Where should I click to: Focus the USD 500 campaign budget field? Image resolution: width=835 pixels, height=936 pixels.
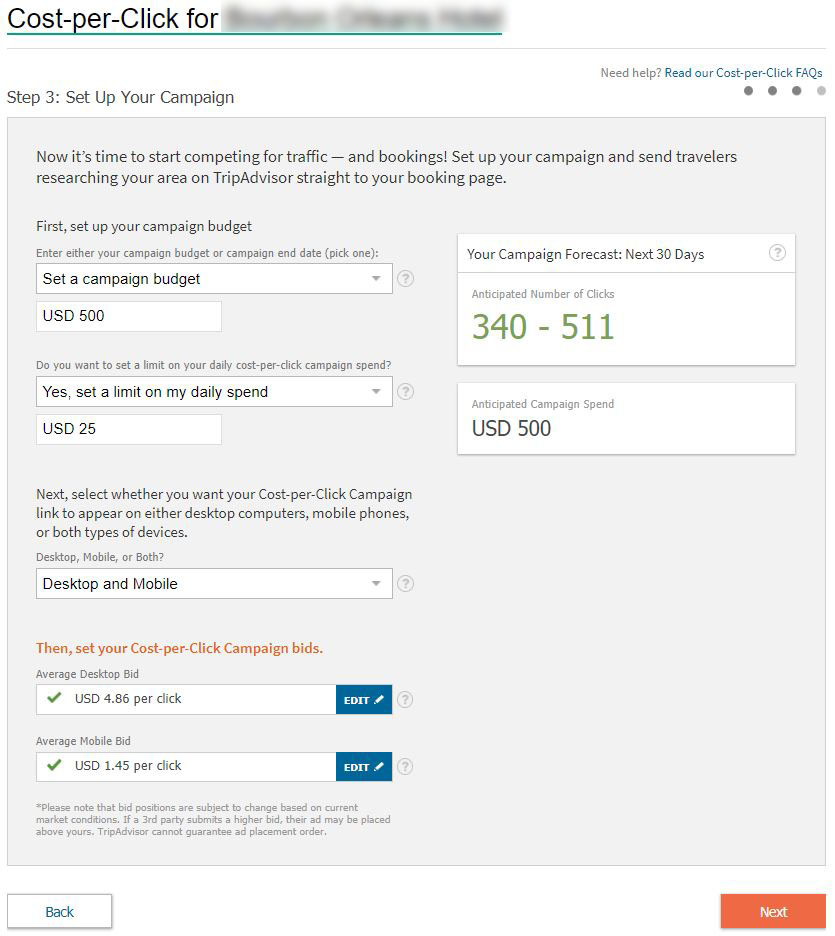coord(129,316)
